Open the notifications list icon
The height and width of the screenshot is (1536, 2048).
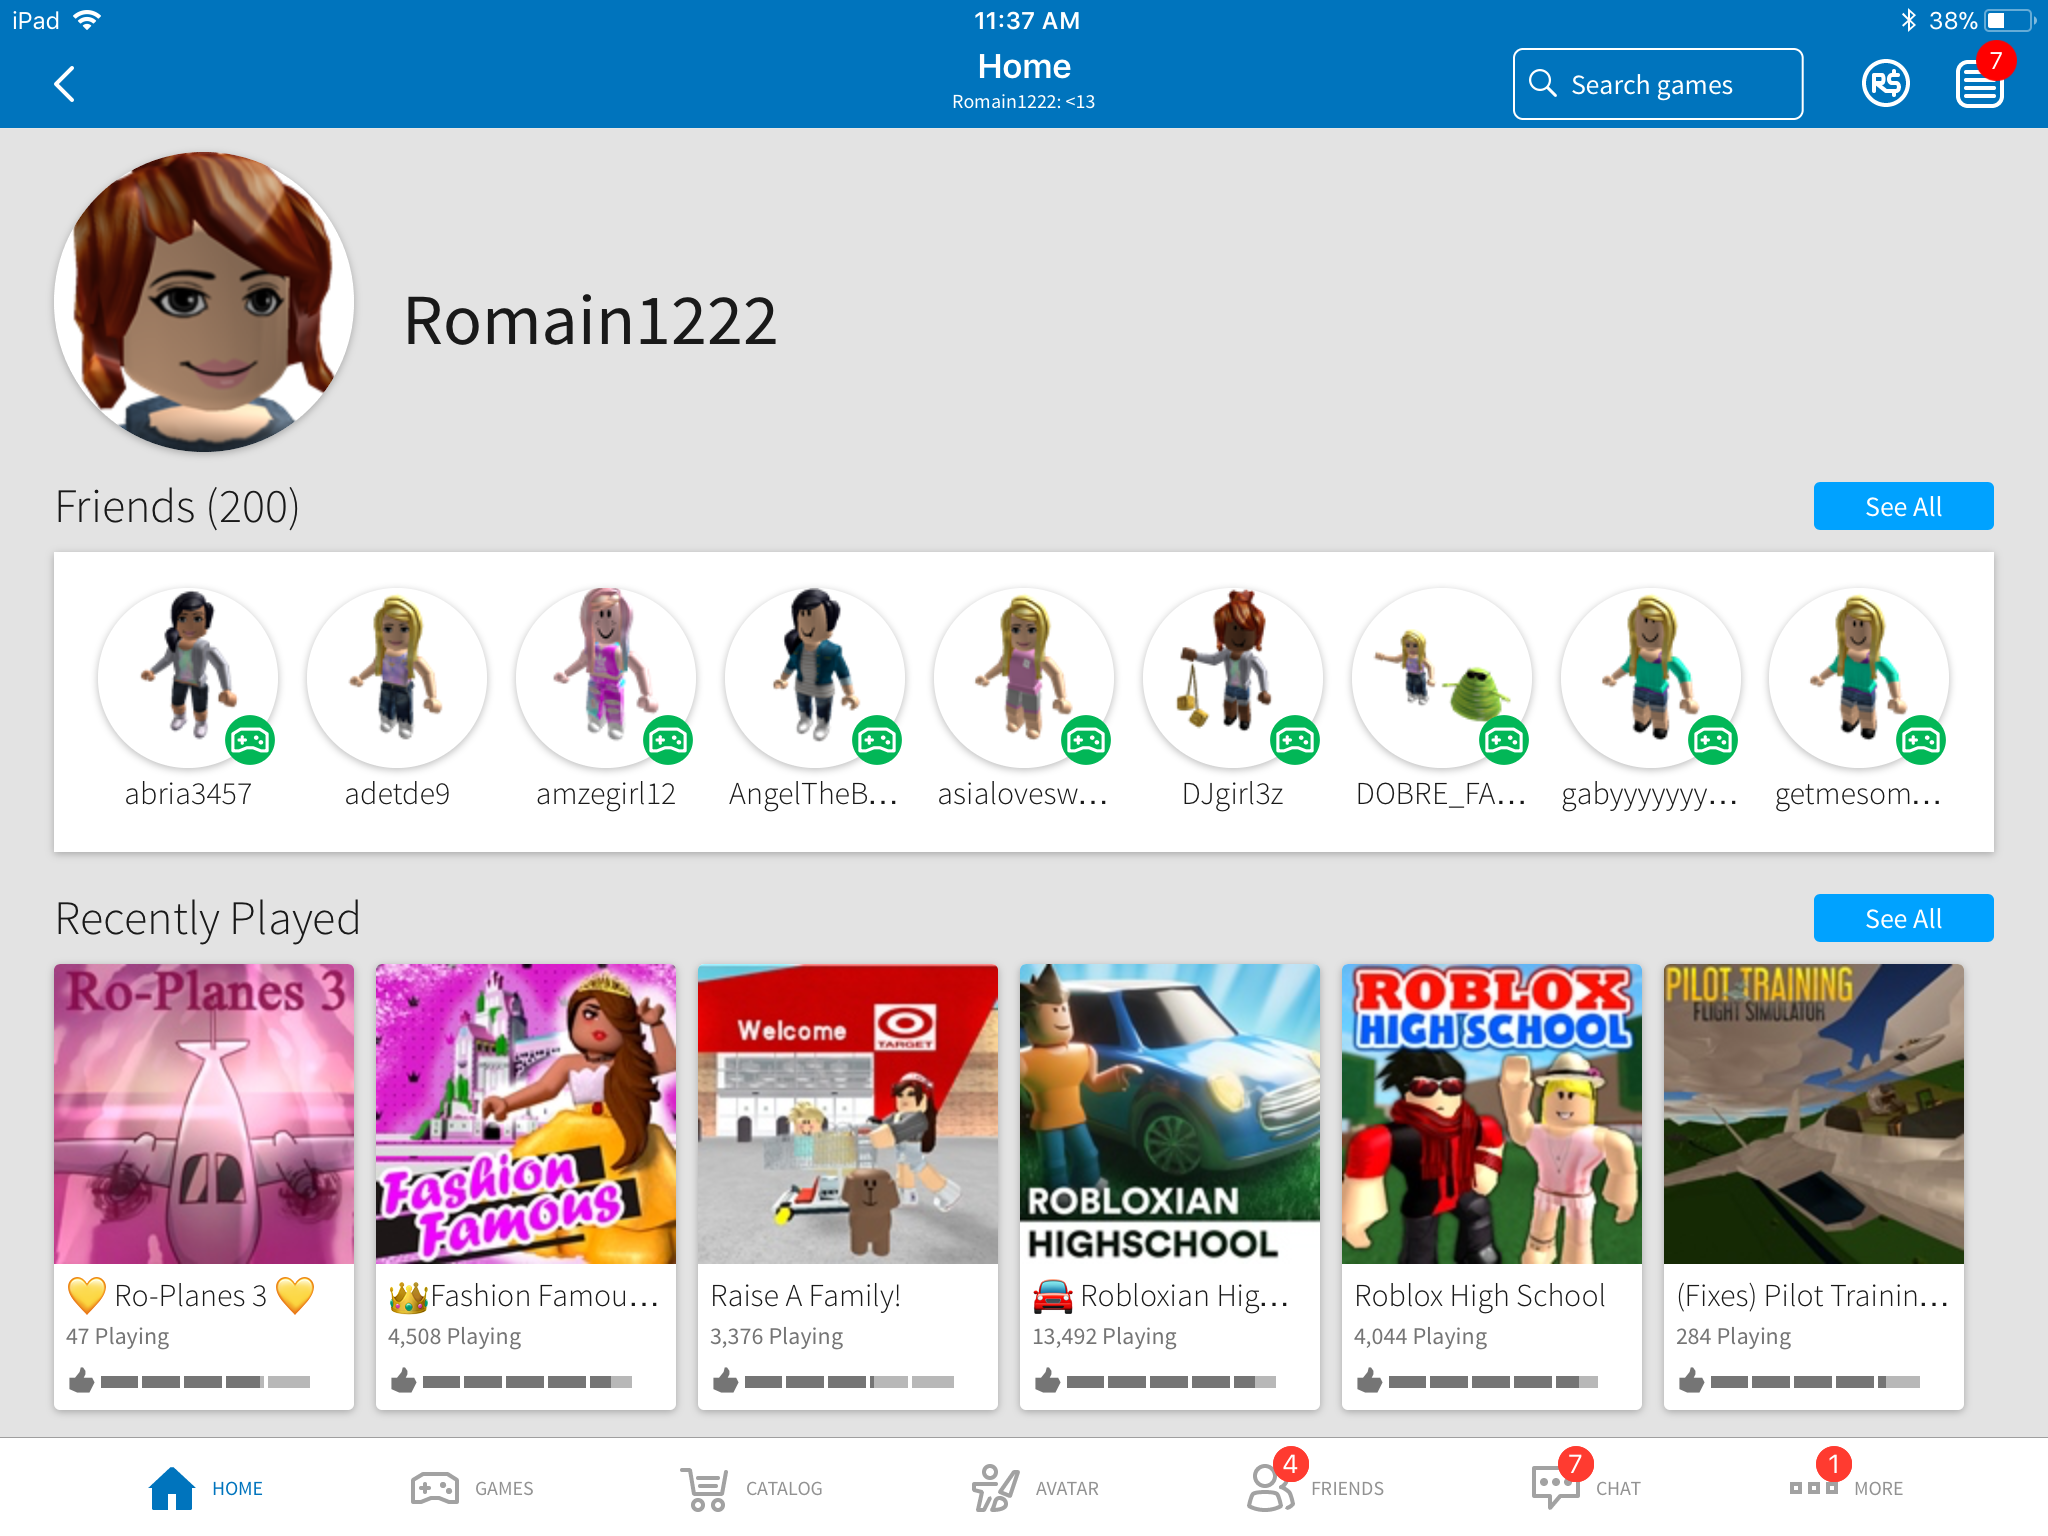click(x=1979, y=84)
